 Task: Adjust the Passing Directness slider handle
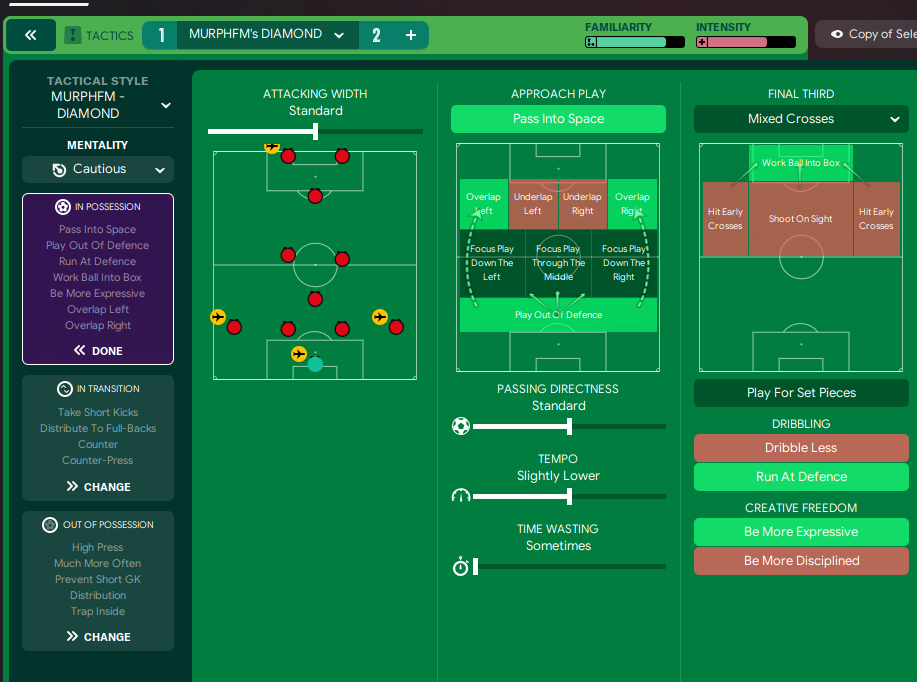(x=569, y=426)
